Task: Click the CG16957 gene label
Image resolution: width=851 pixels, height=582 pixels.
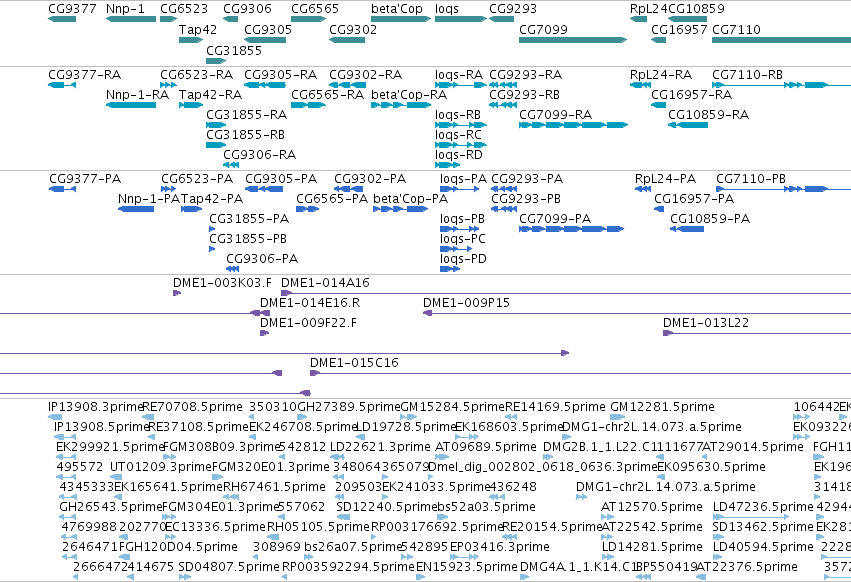Action: pos(679,29)
